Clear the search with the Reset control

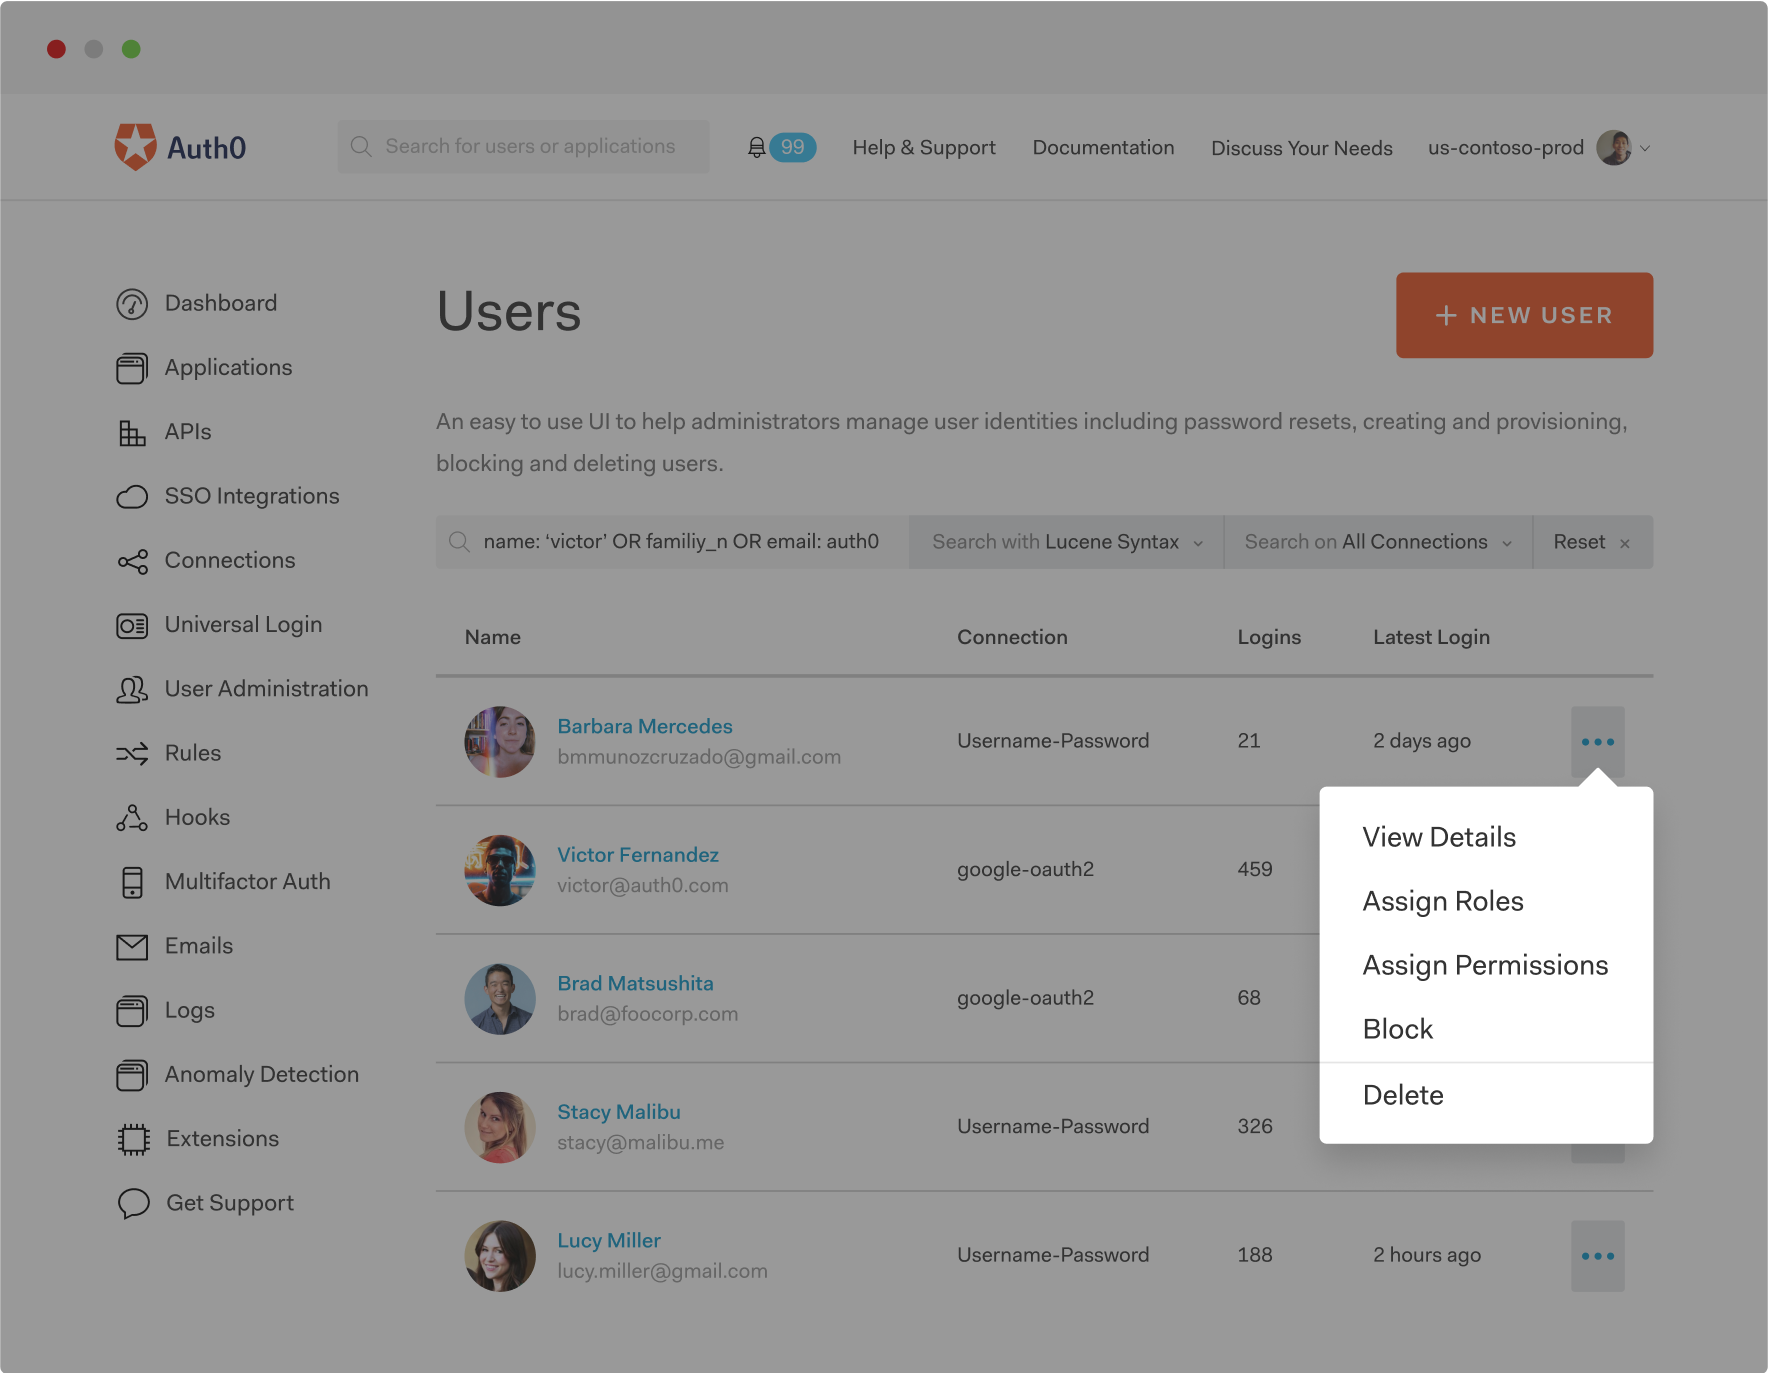1579,541
